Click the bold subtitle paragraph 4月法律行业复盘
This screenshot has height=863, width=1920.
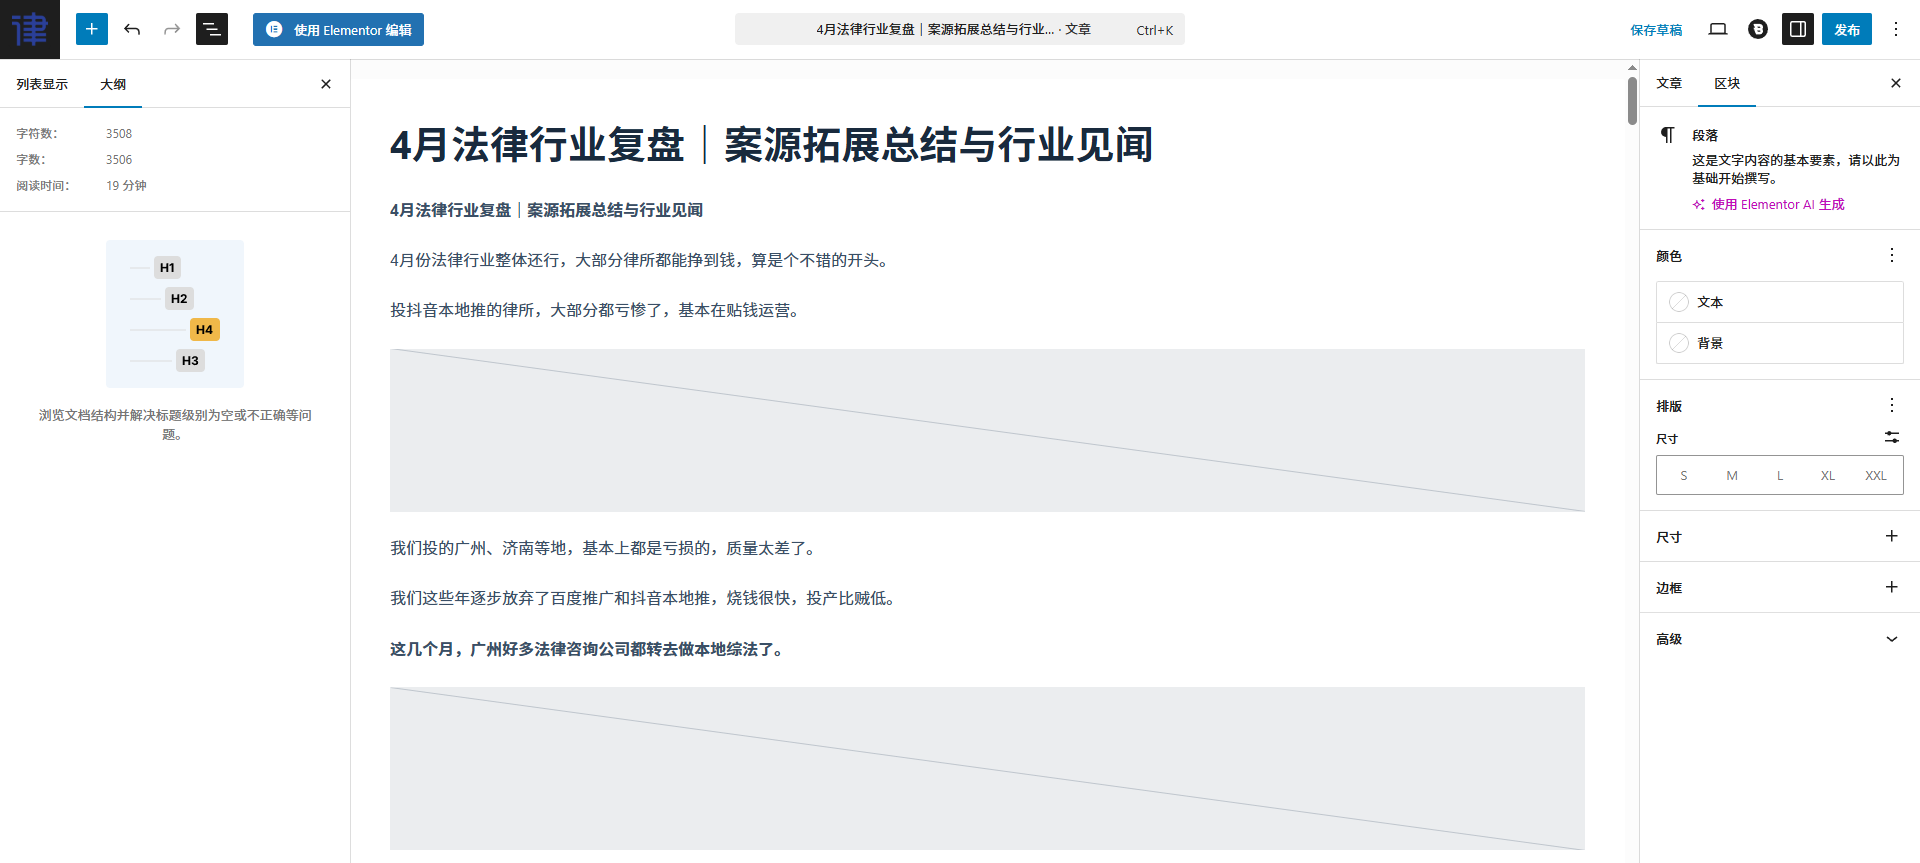(546, 210)
